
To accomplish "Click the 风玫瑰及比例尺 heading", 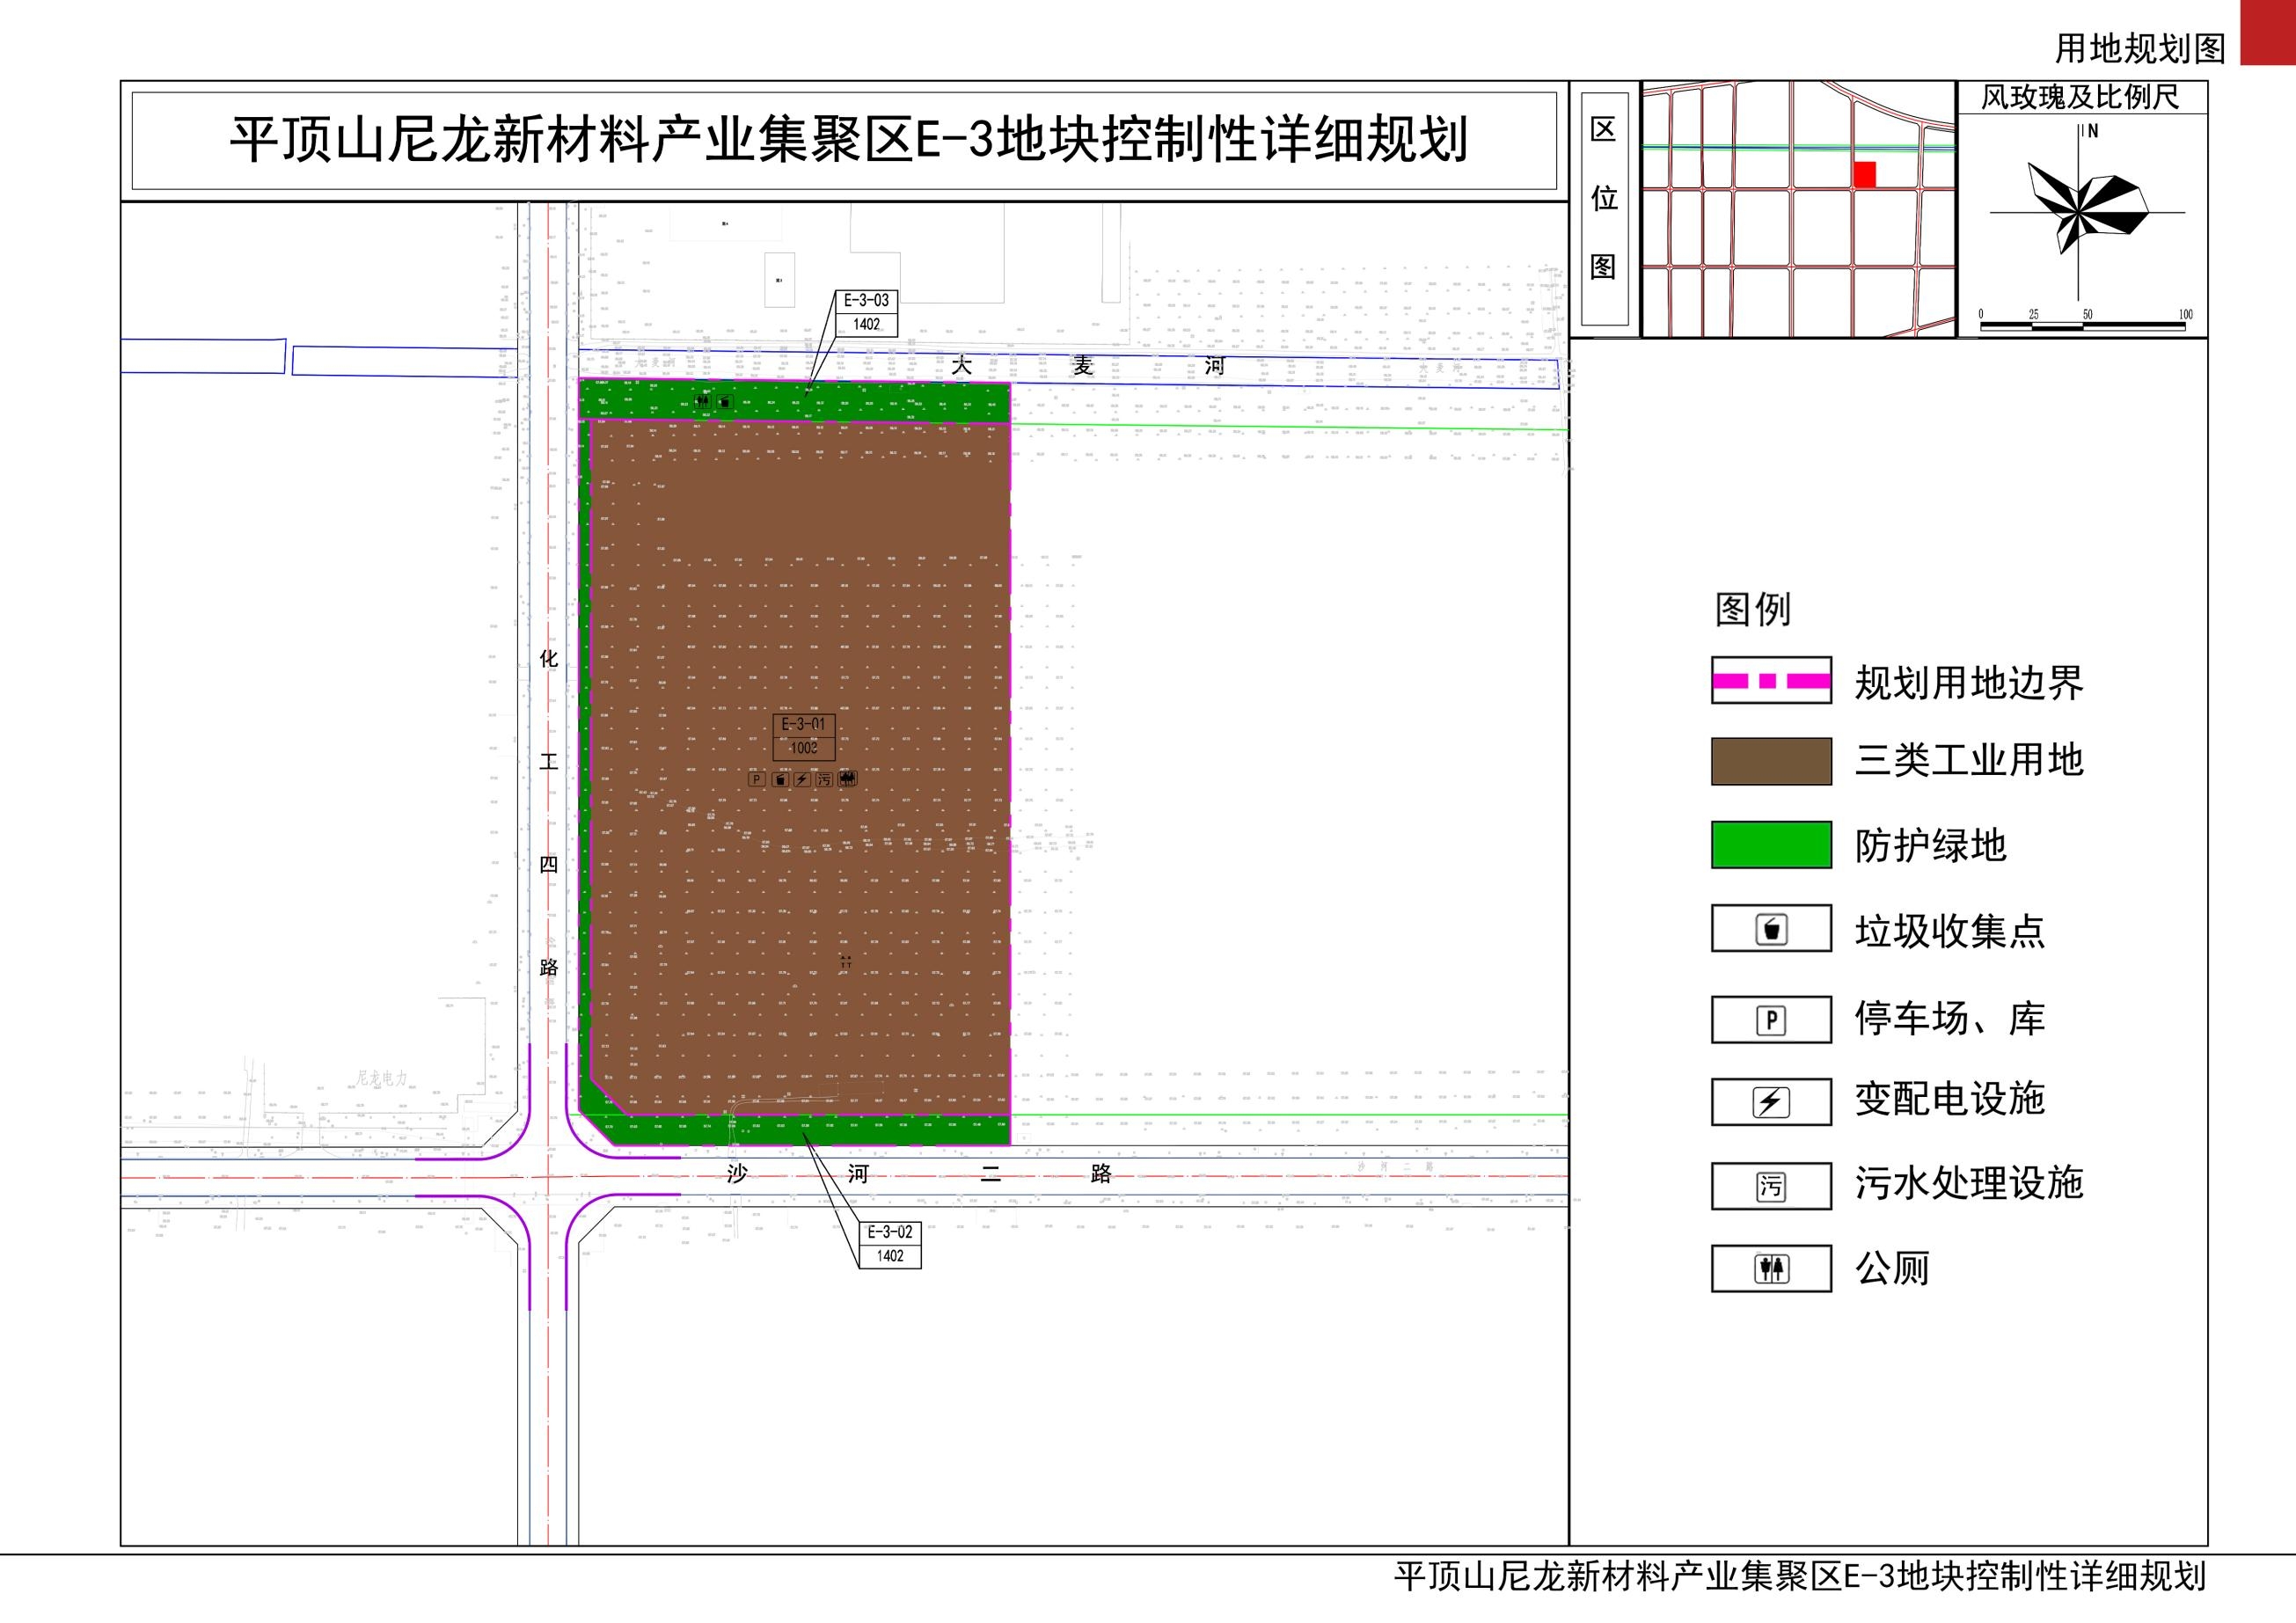I will click(2080, 98).
